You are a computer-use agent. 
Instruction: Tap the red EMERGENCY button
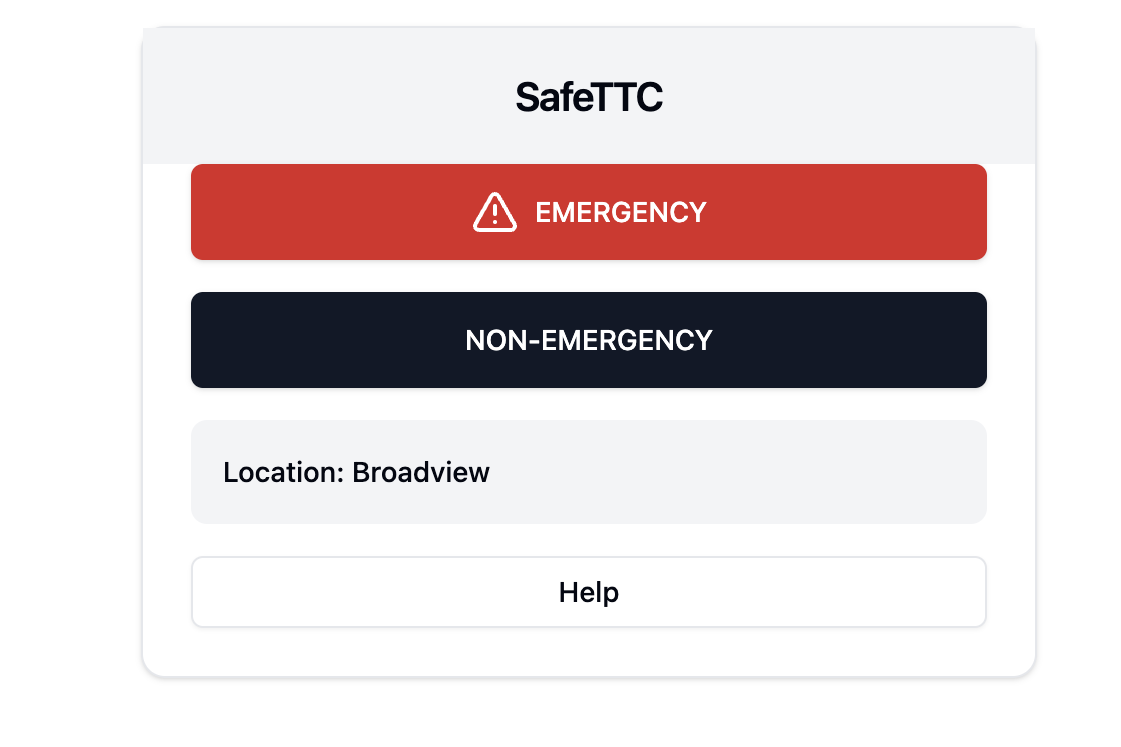[x=588, y=212]
